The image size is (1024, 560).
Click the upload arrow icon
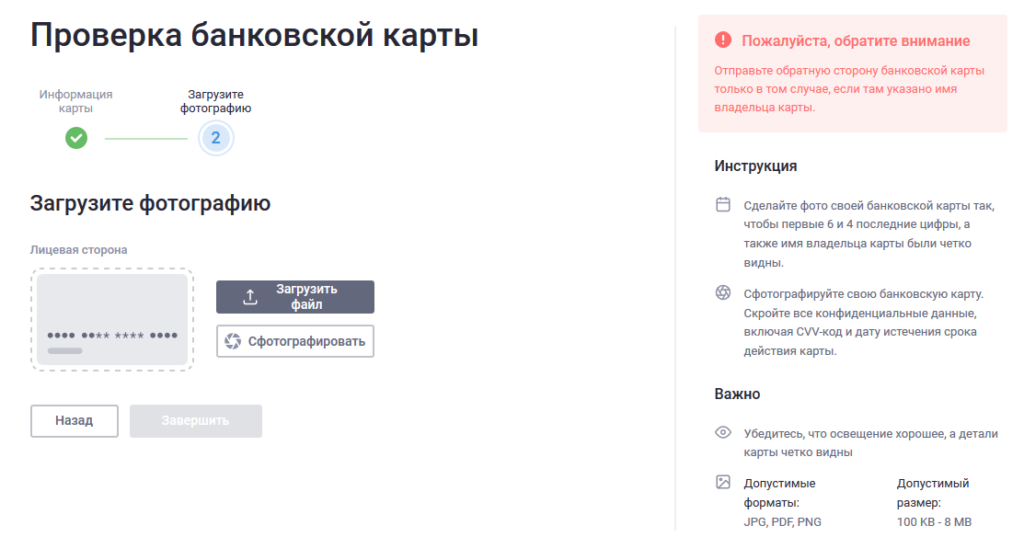(x=250, y=297)
